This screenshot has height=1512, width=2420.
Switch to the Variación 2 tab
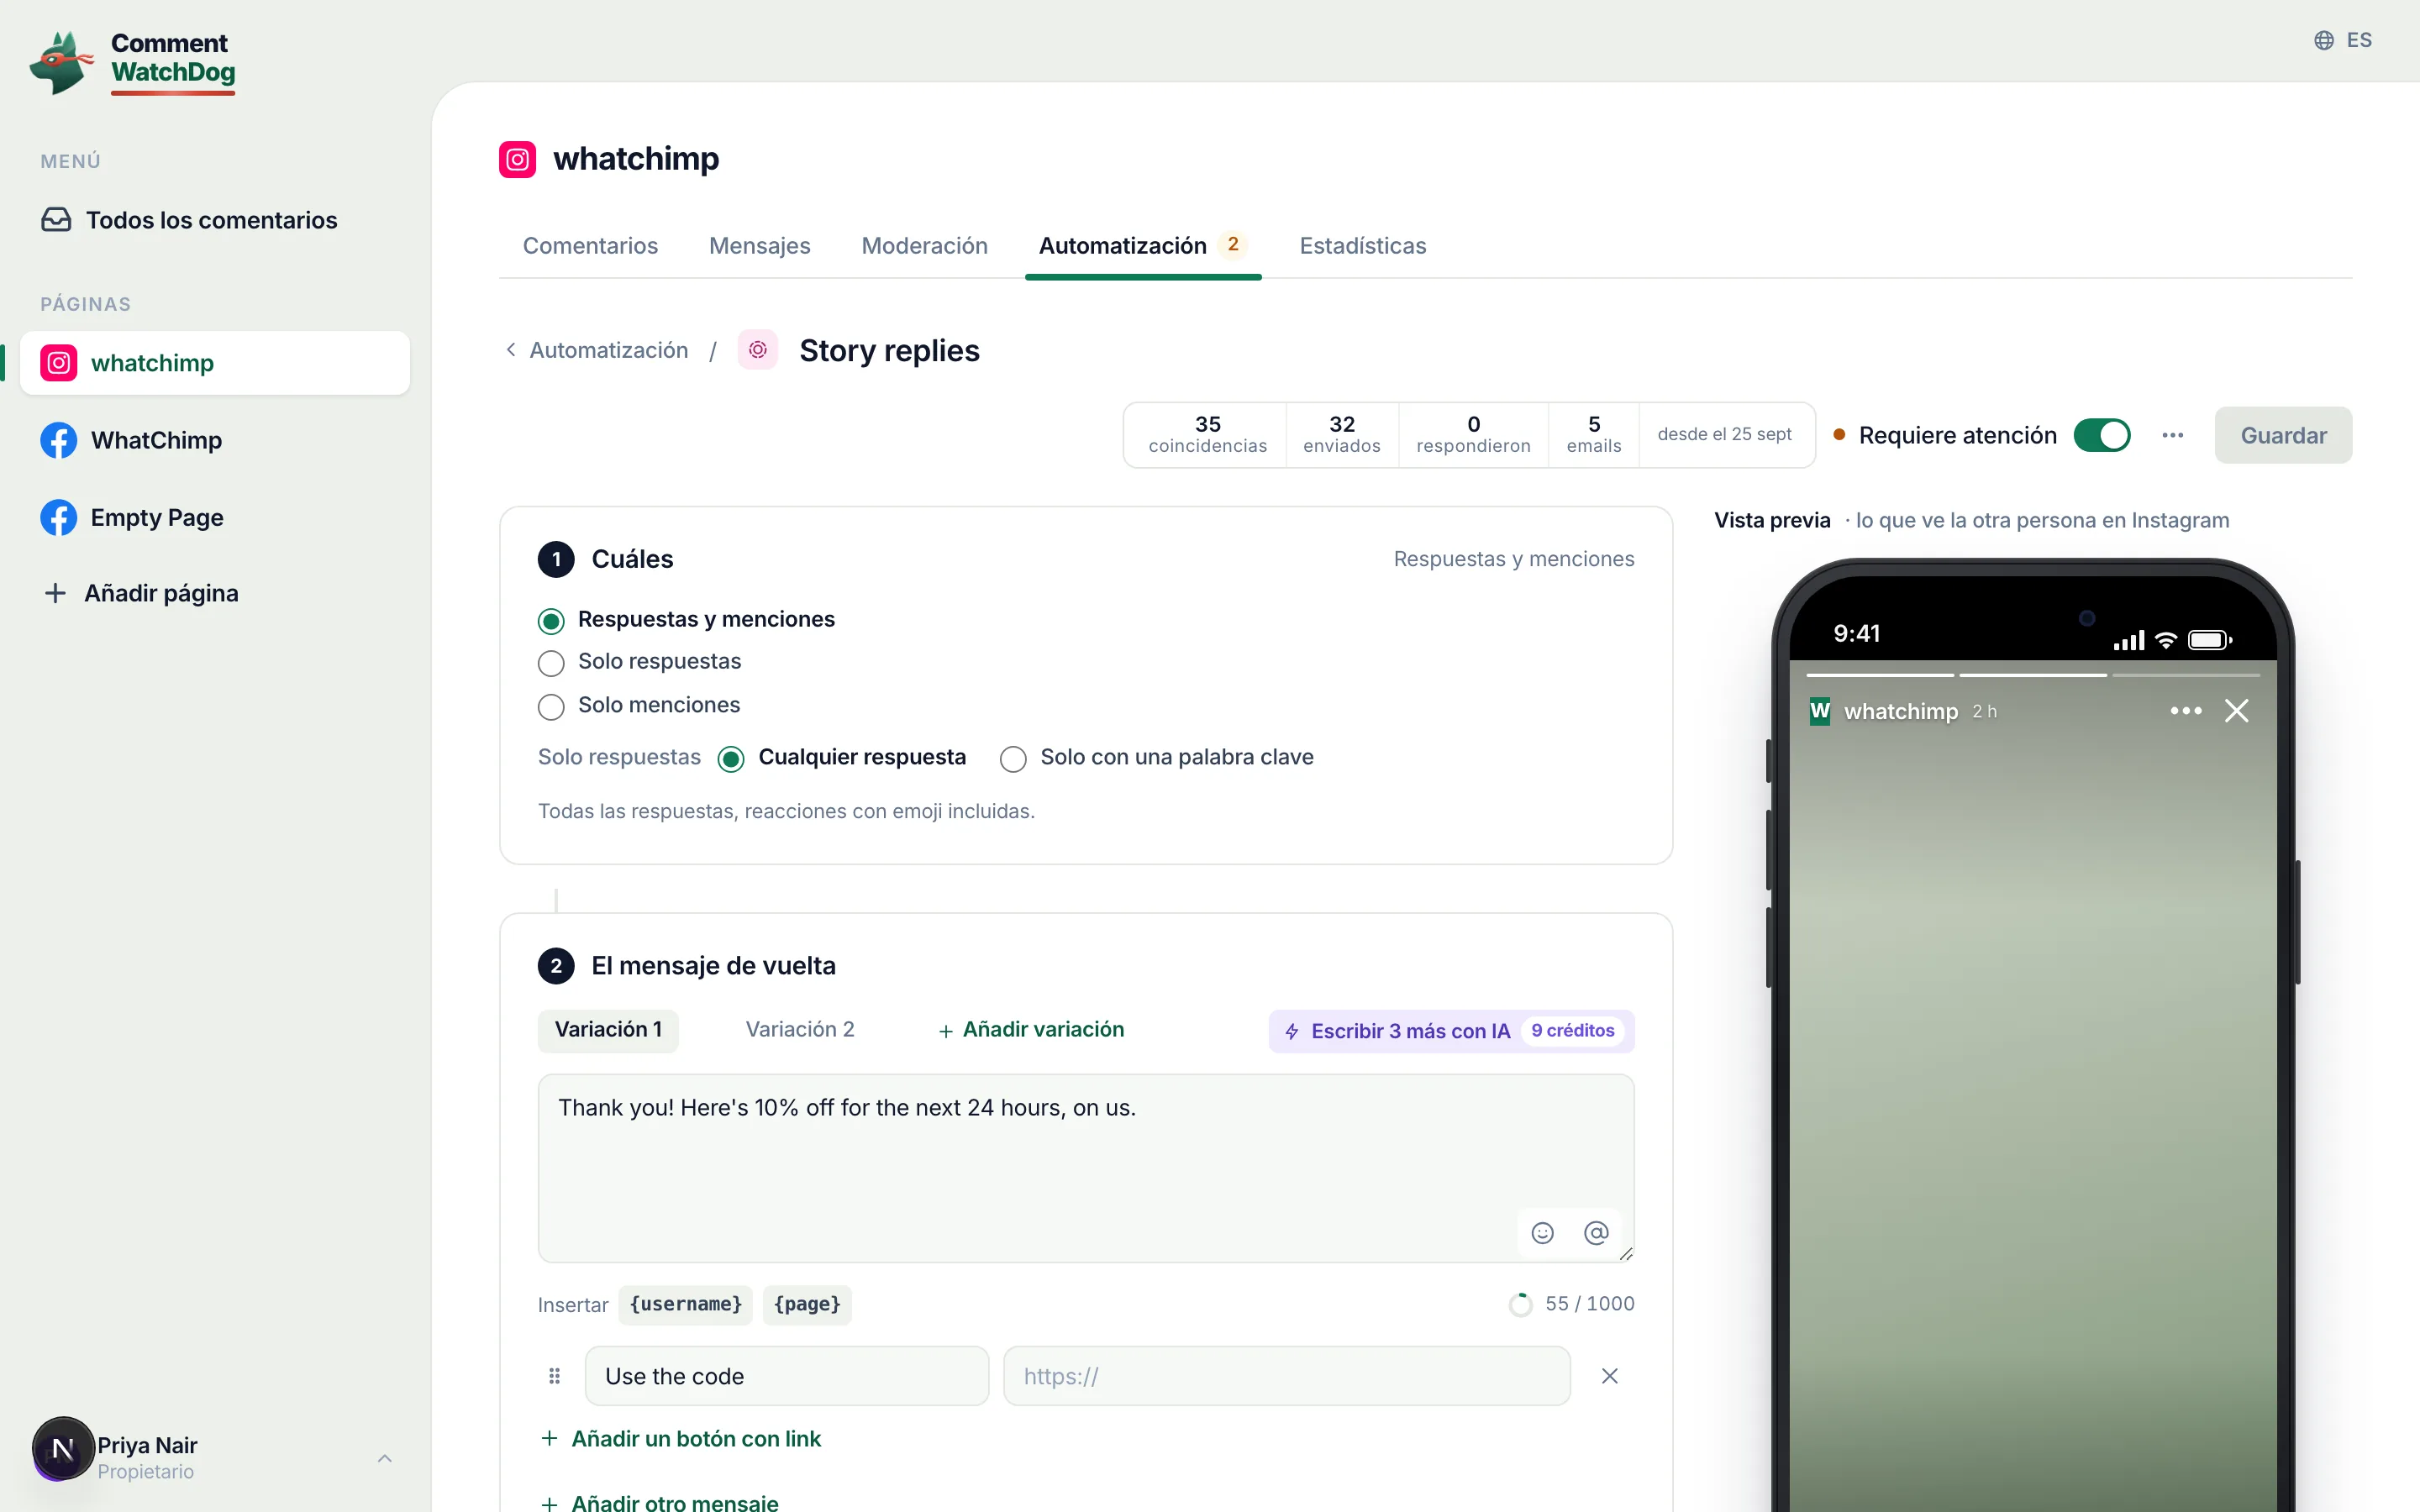tap(800, 1030)
